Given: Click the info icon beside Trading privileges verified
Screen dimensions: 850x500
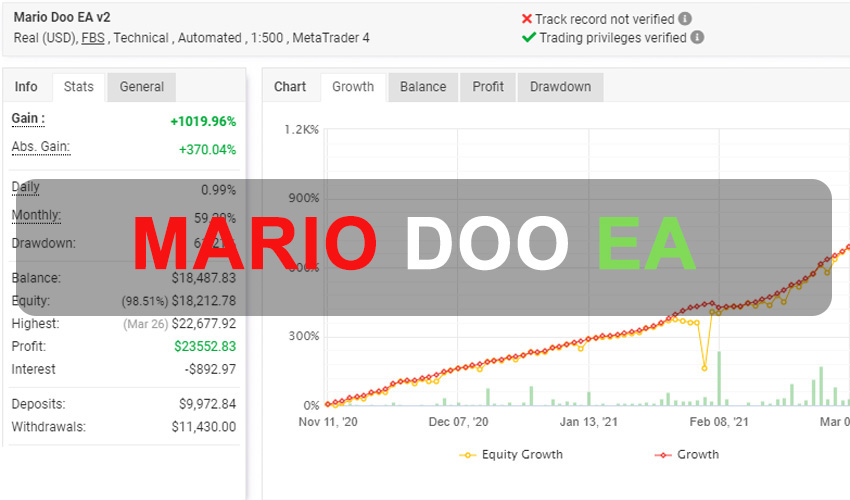Looking at the screenshot, I should 698,37.
